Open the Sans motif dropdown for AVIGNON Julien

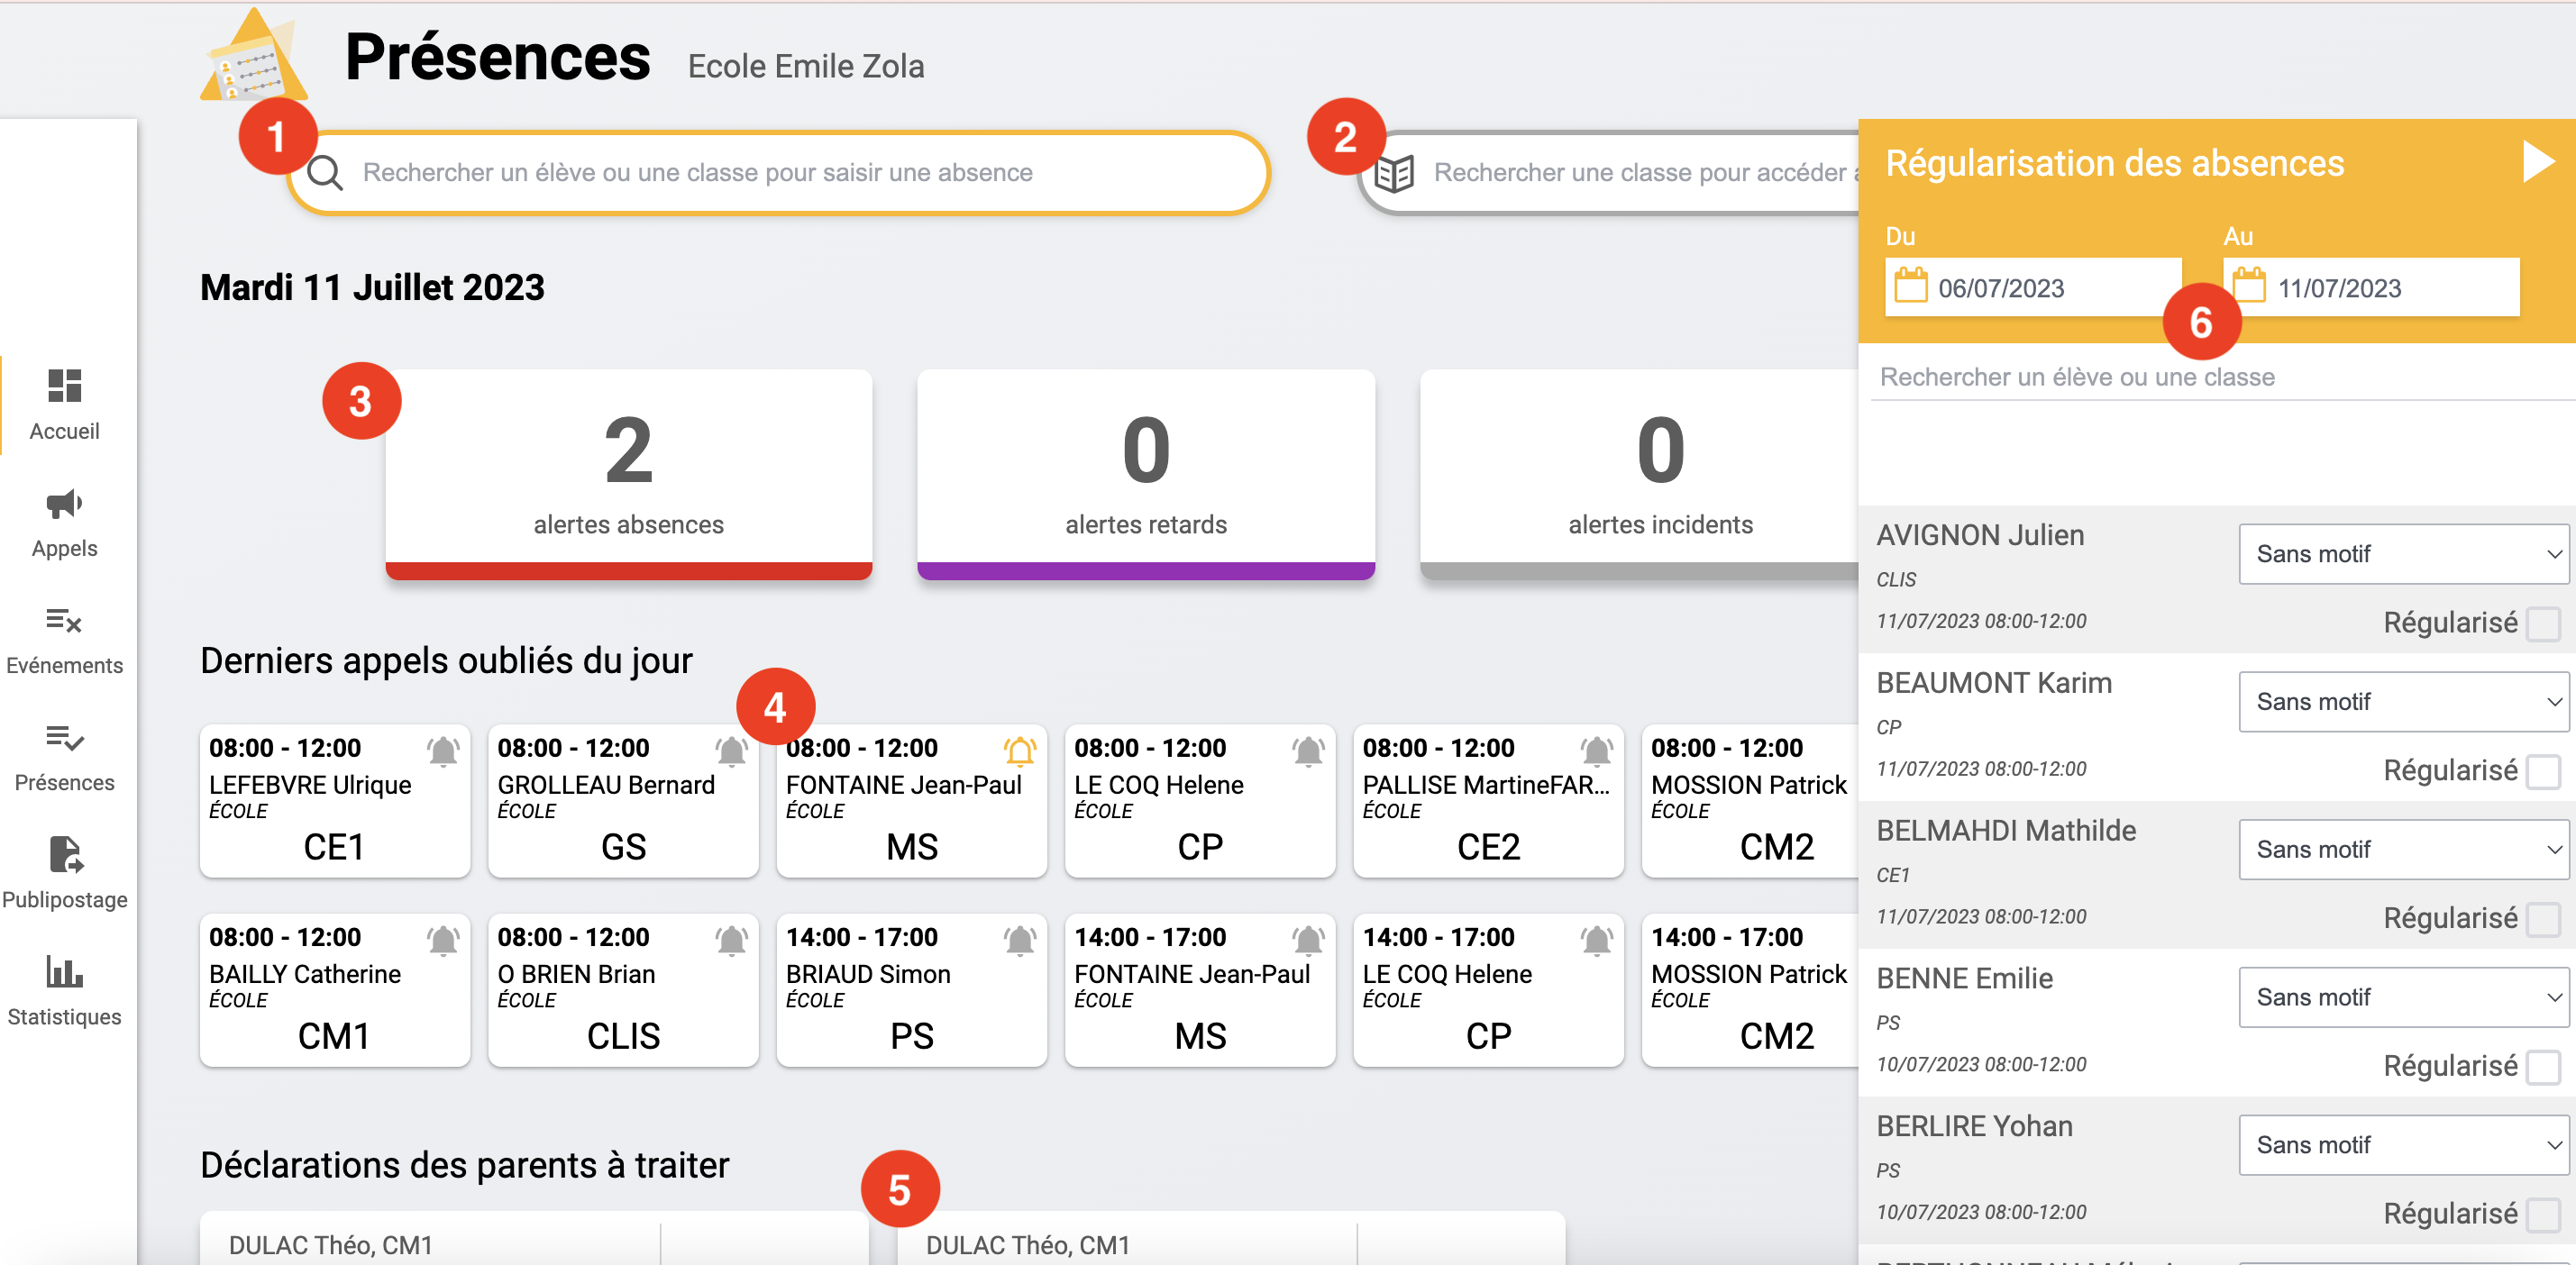2402,553
